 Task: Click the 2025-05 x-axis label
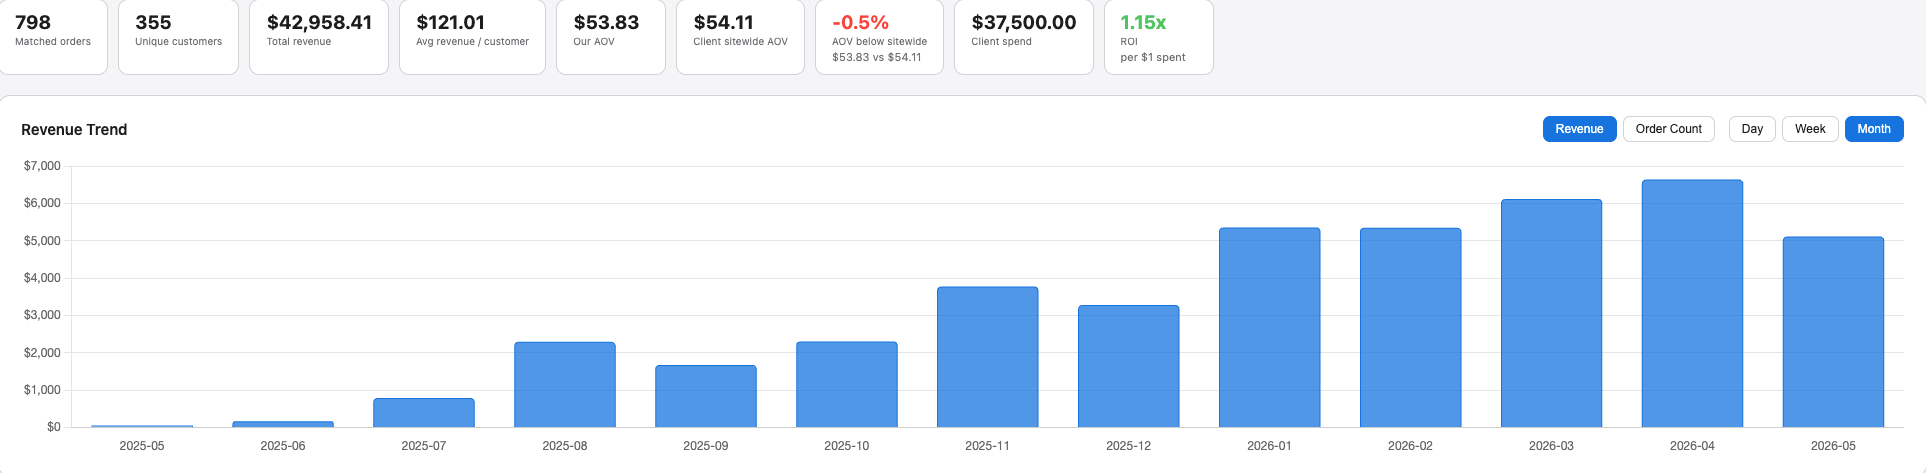point(142,446)
